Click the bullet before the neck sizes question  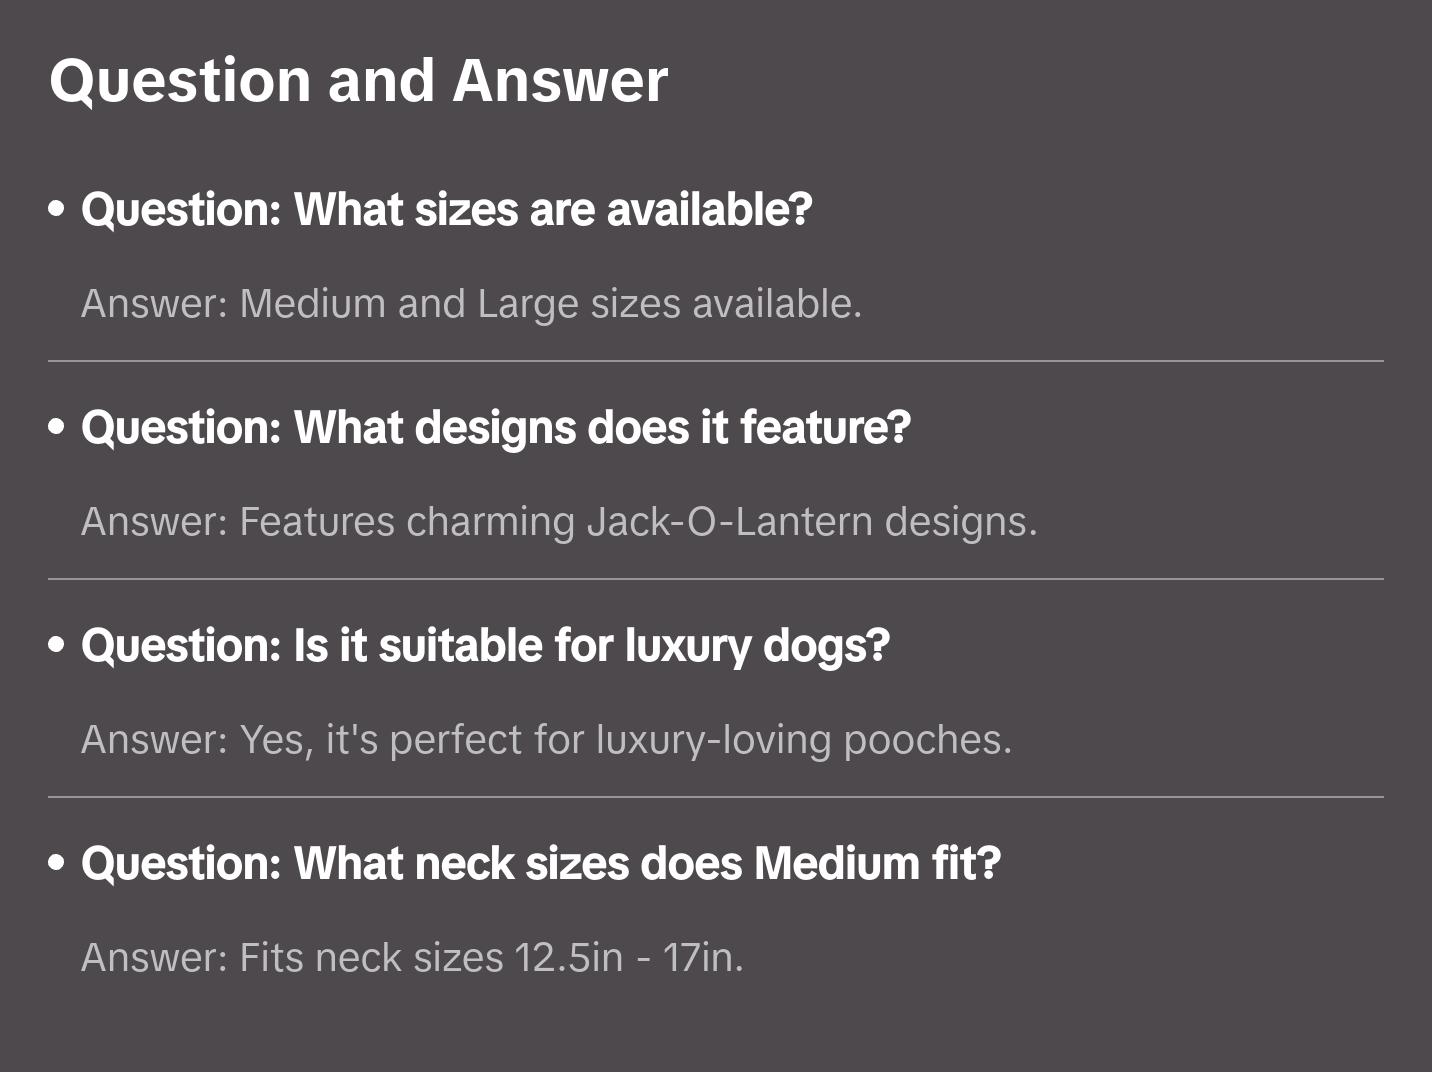[57, 864]
